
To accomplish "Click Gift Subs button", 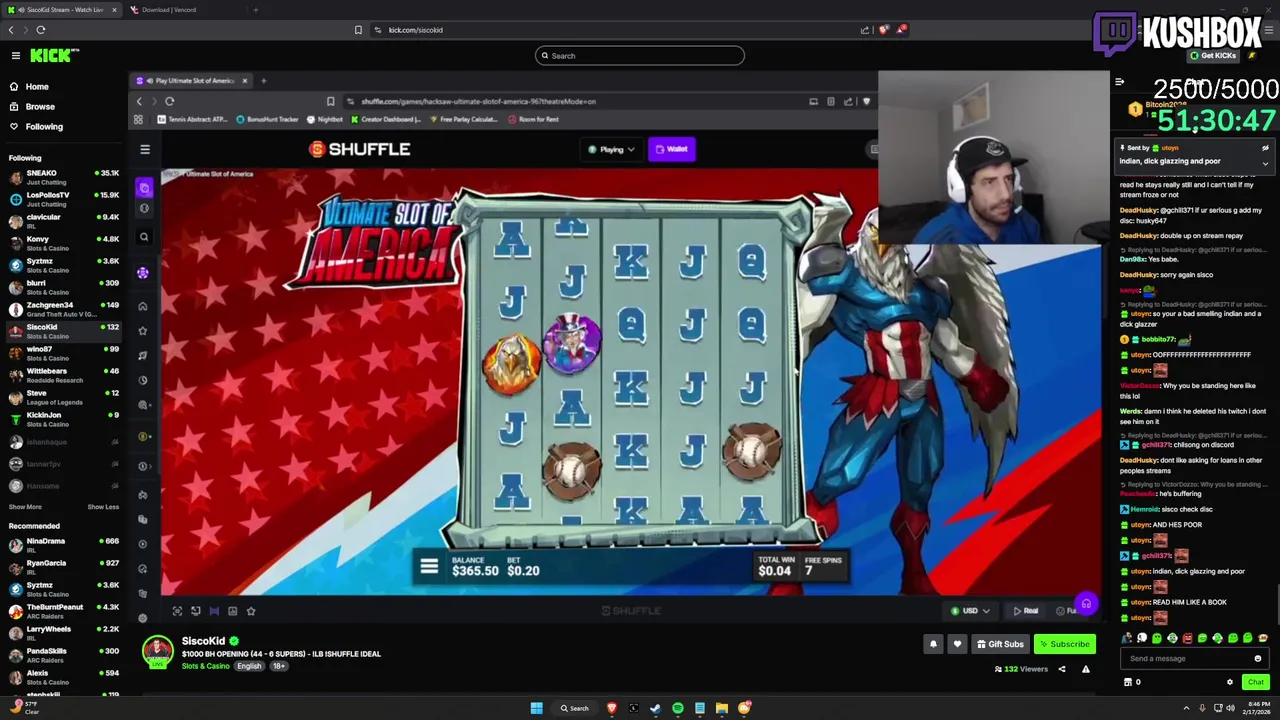I will click(1000, 644).
